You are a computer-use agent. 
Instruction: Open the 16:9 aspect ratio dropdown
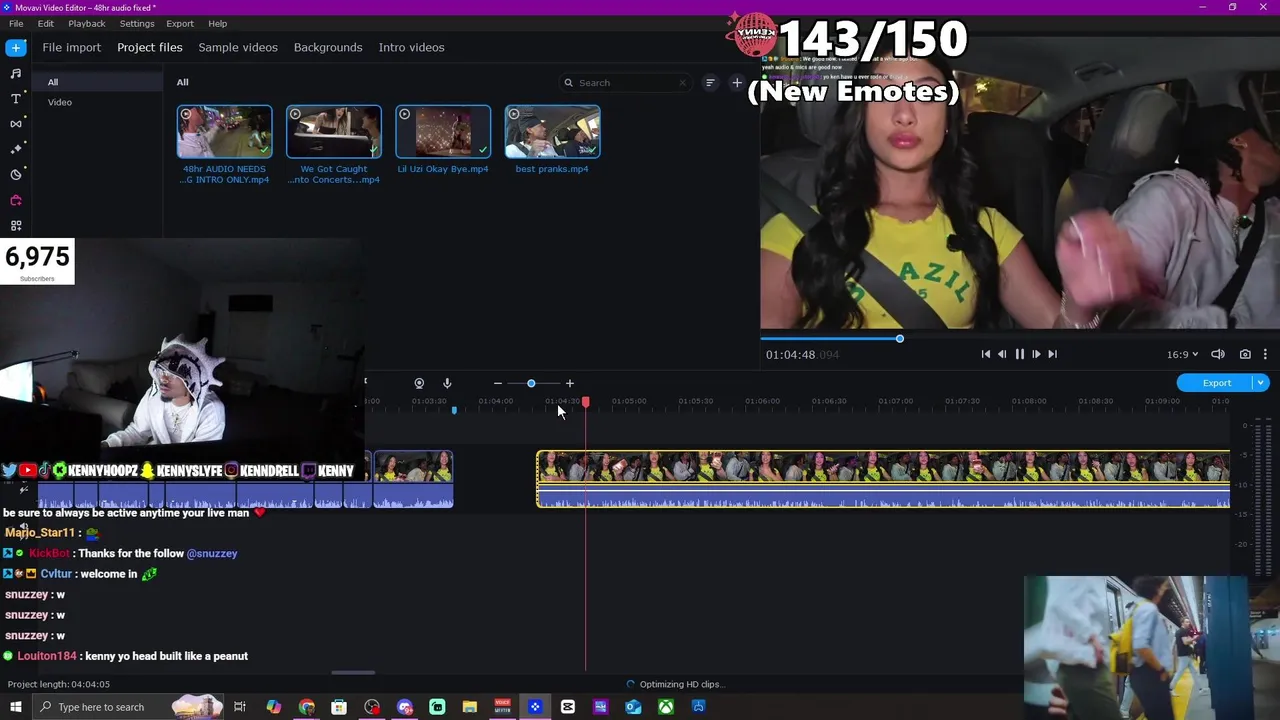pyautogui.click(x=1182, y=354)
